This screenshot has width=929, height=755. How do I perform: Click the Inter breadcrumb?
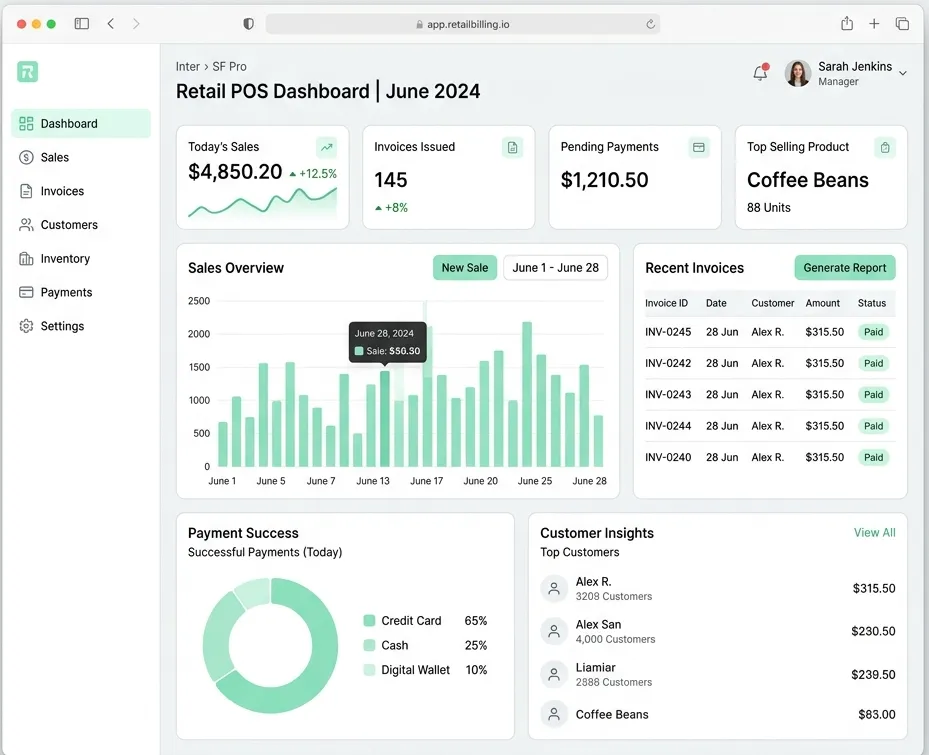[x=188, y=66]
